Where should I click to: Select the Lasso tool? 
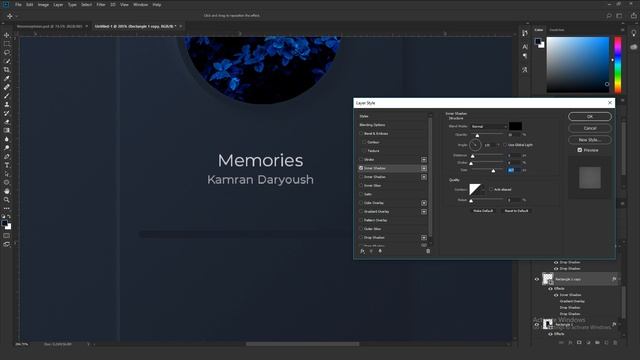tap(7, 52)
